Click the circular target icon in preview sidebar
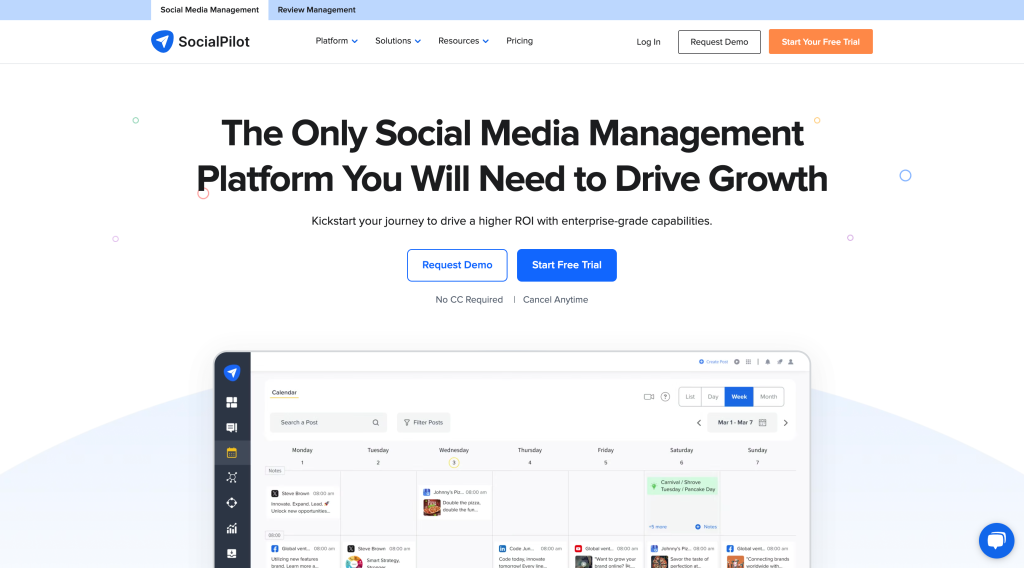The width and height of the screenshot is (1024, 568). pyautogui.click(x=232, y=503)
